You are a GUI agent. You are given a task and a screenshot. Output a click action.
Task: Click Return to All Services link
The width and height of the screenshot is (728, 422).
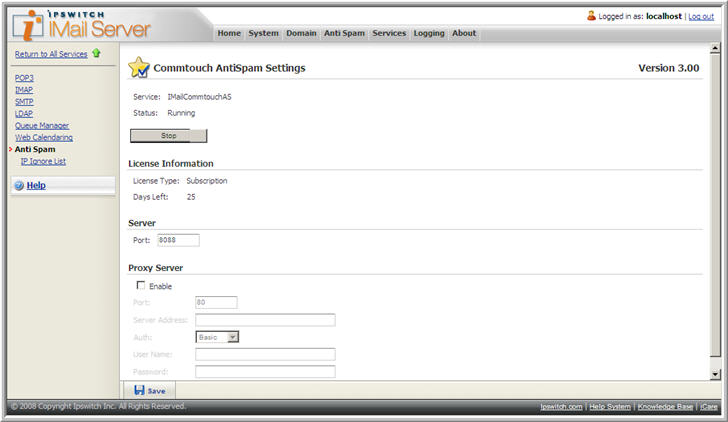[51, 54]
